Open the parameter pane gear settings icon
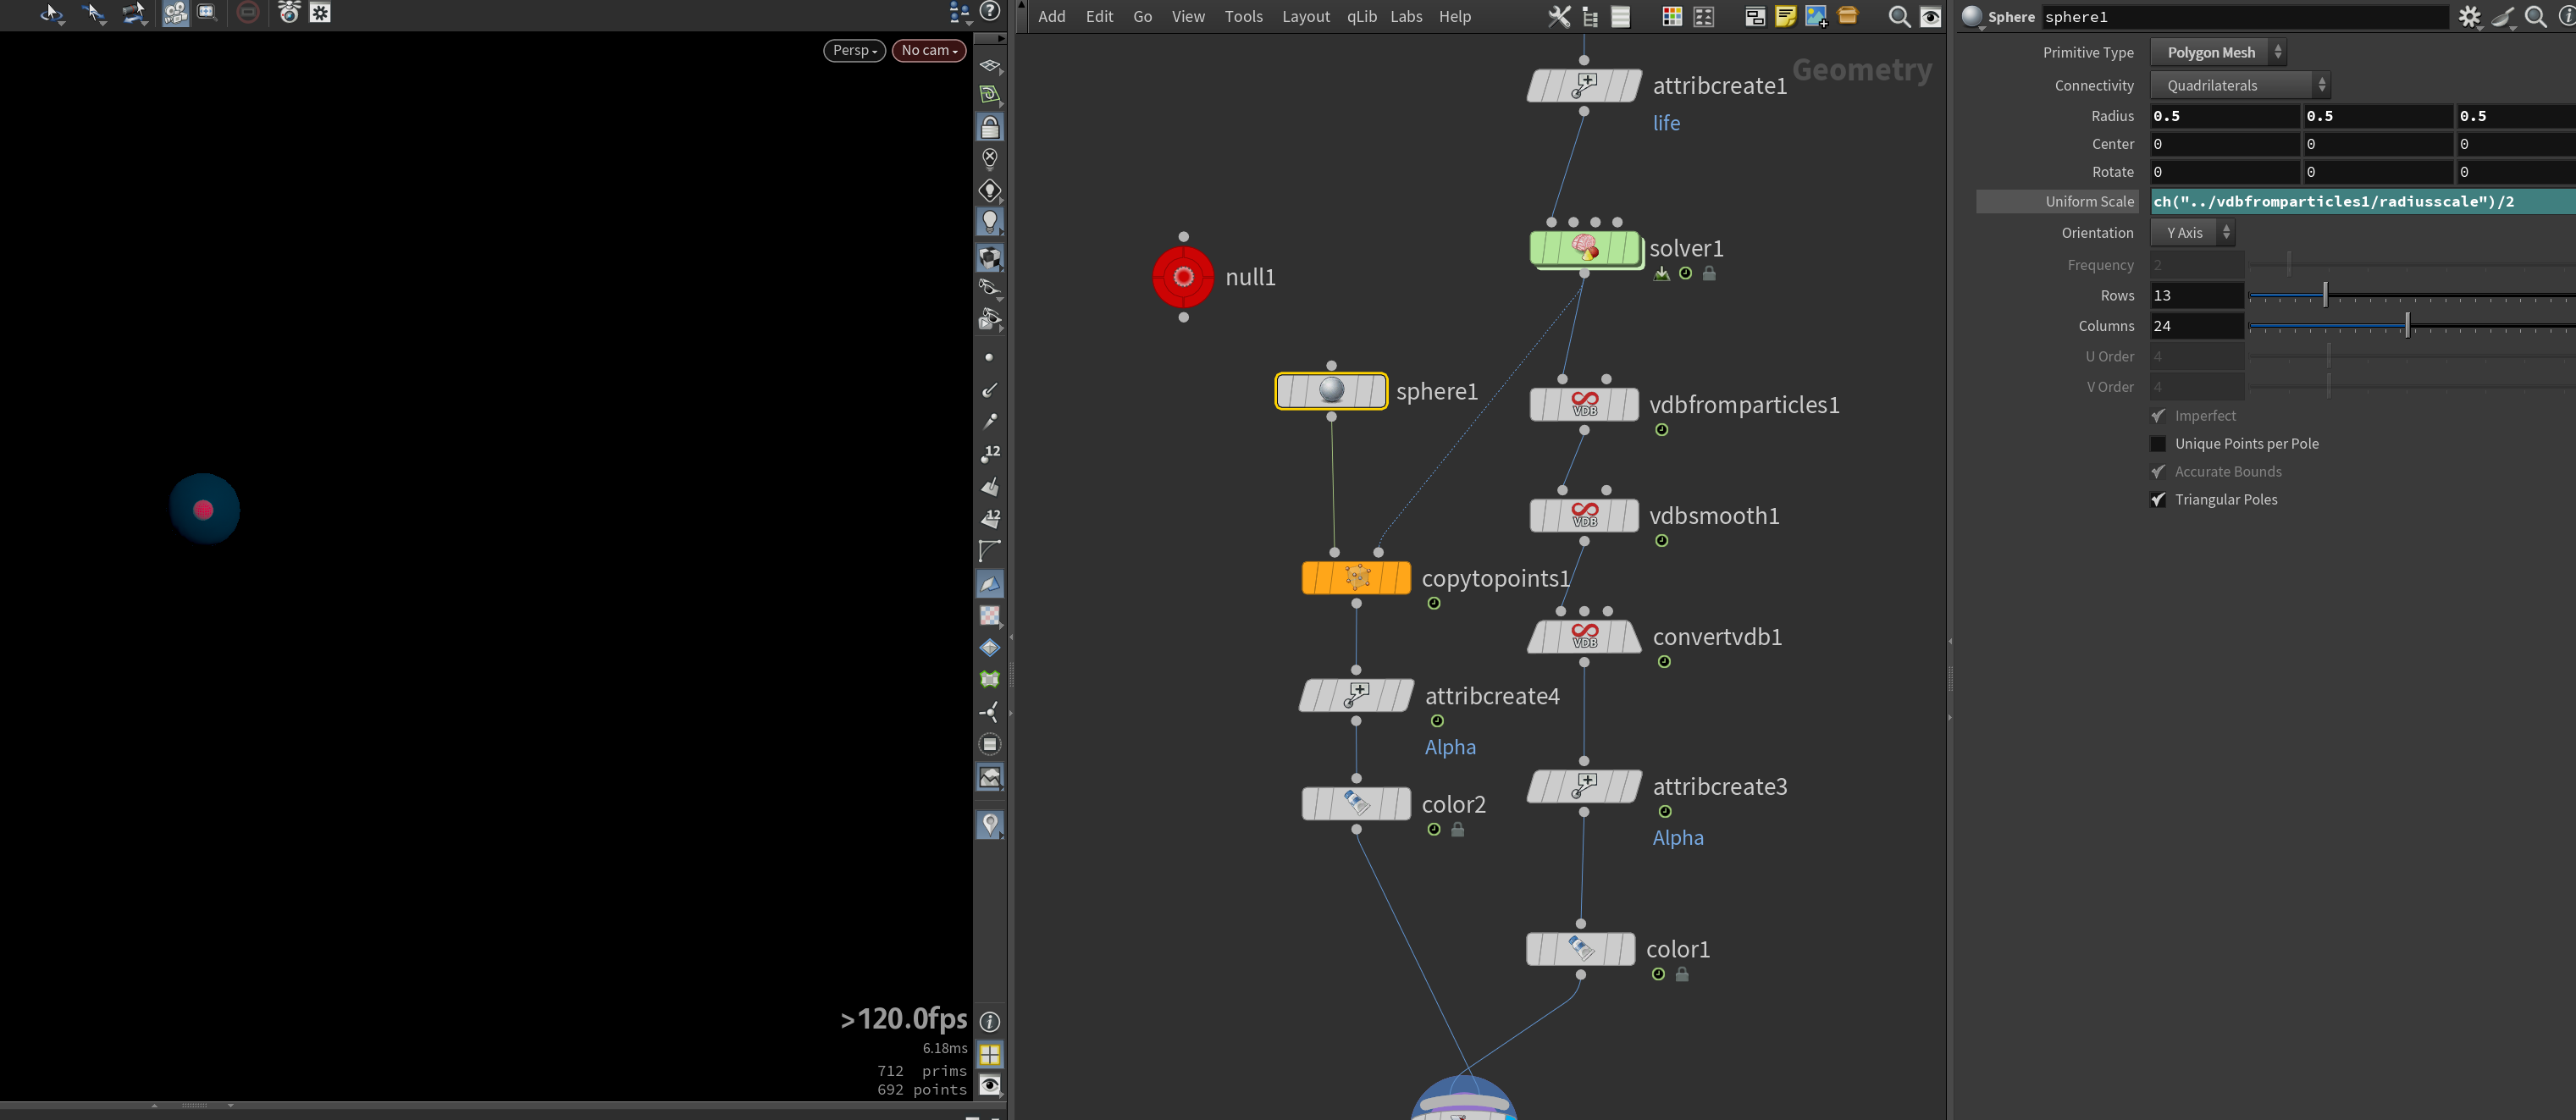 [2469, 16]
